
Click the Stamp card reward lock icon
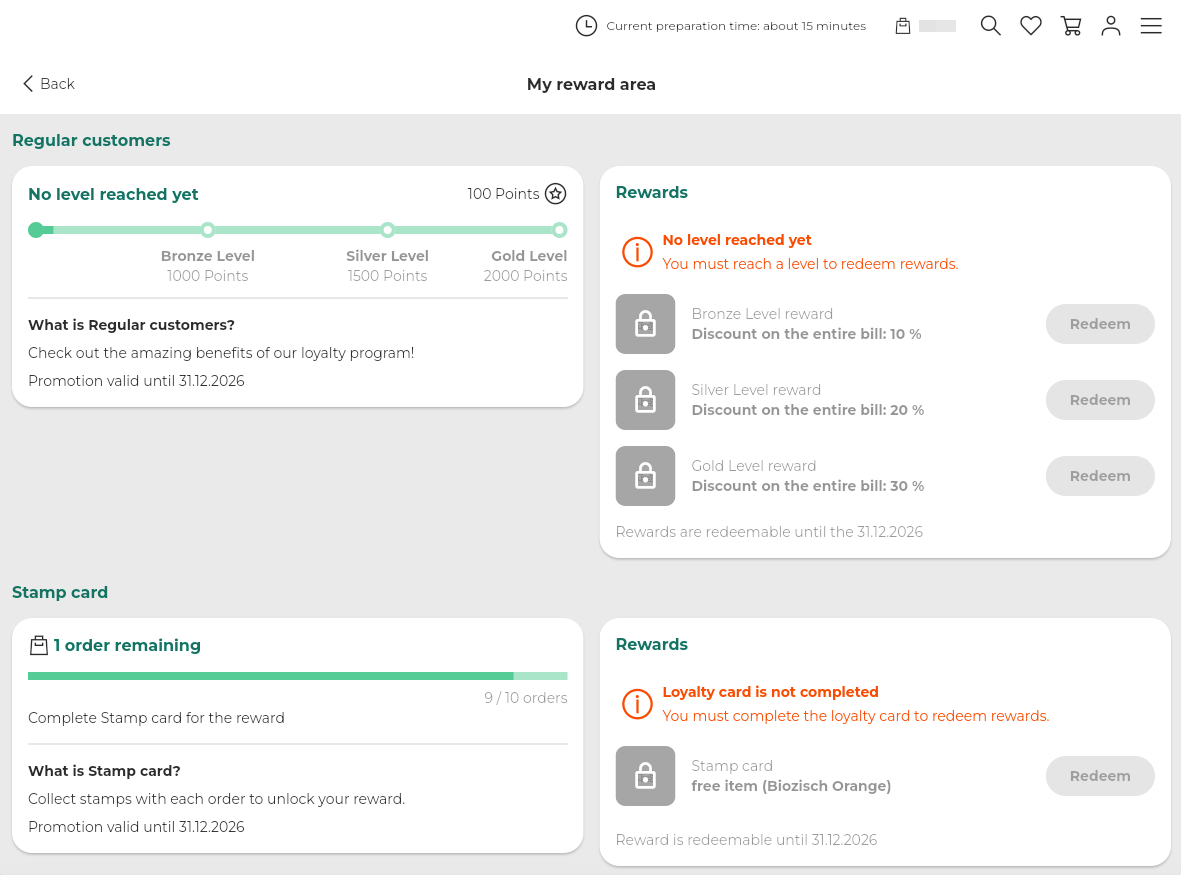[645, 776]
